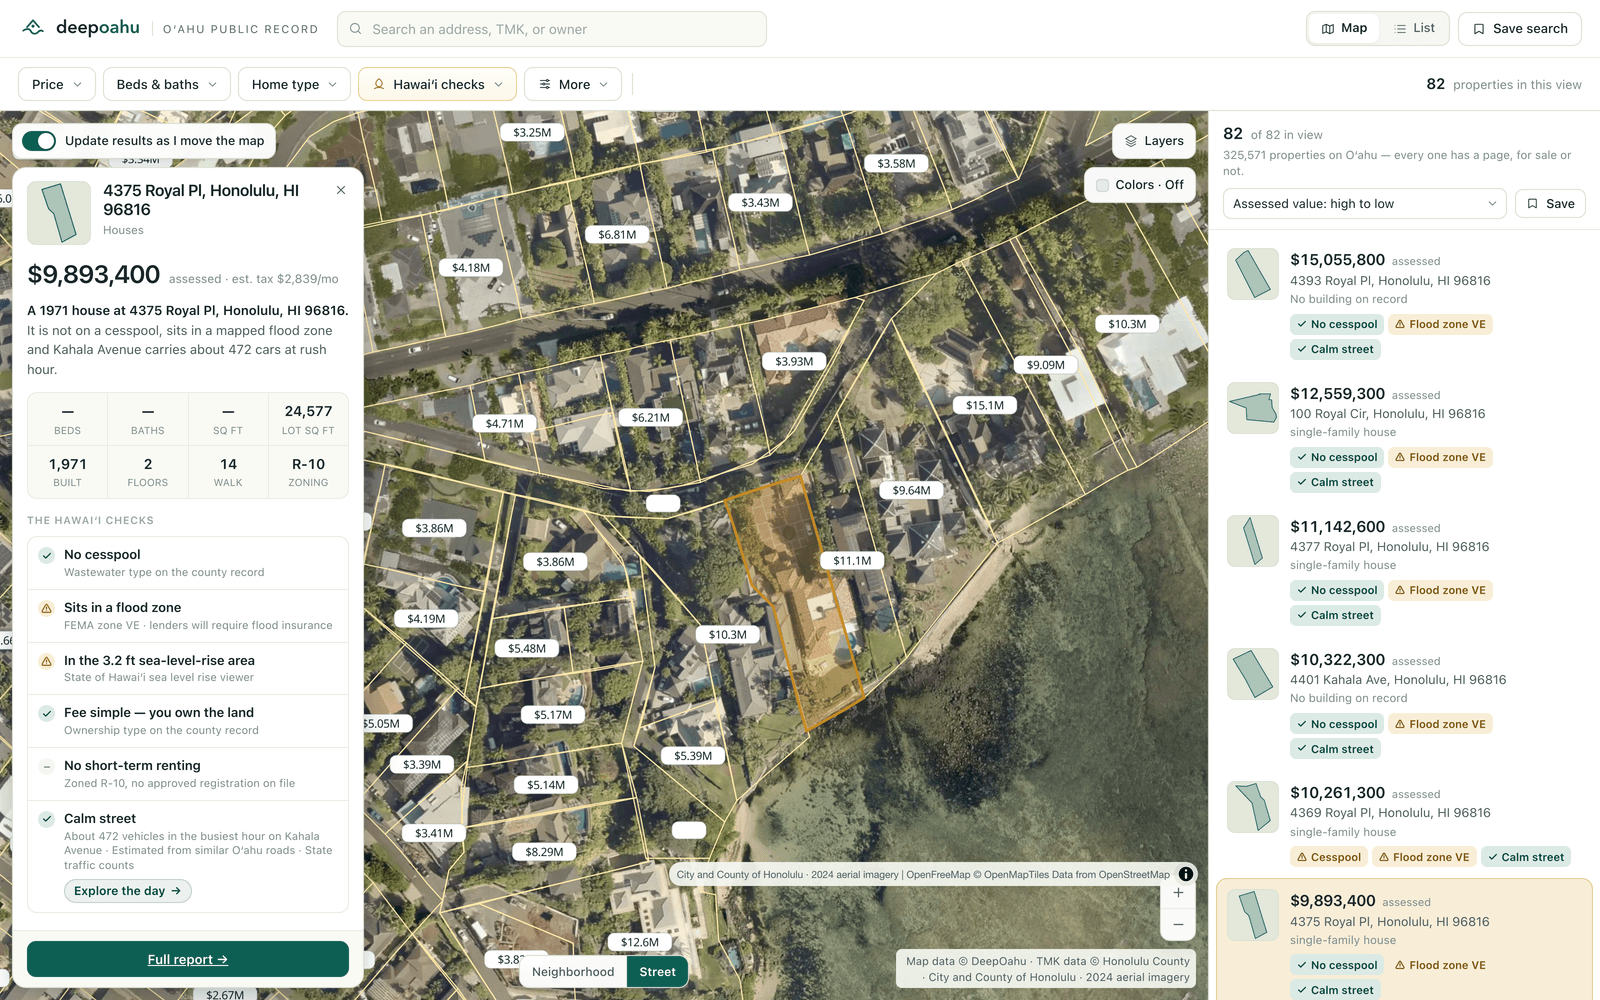
Task: Open the 4401 Kahala Ave listing
Action: pos(1404,703)
